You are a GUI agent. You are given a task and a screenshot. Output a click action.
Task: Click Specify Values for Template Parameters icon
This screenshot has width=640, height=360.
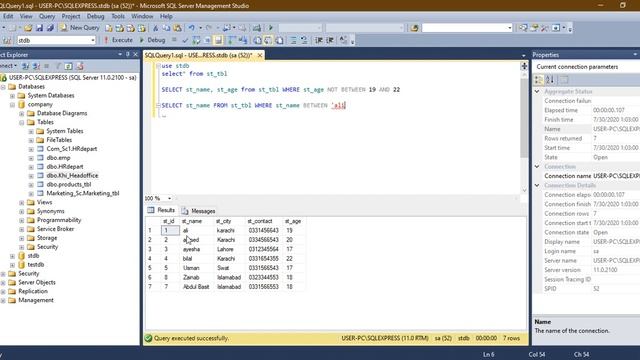pyautogui.click(x=343, y=40)
